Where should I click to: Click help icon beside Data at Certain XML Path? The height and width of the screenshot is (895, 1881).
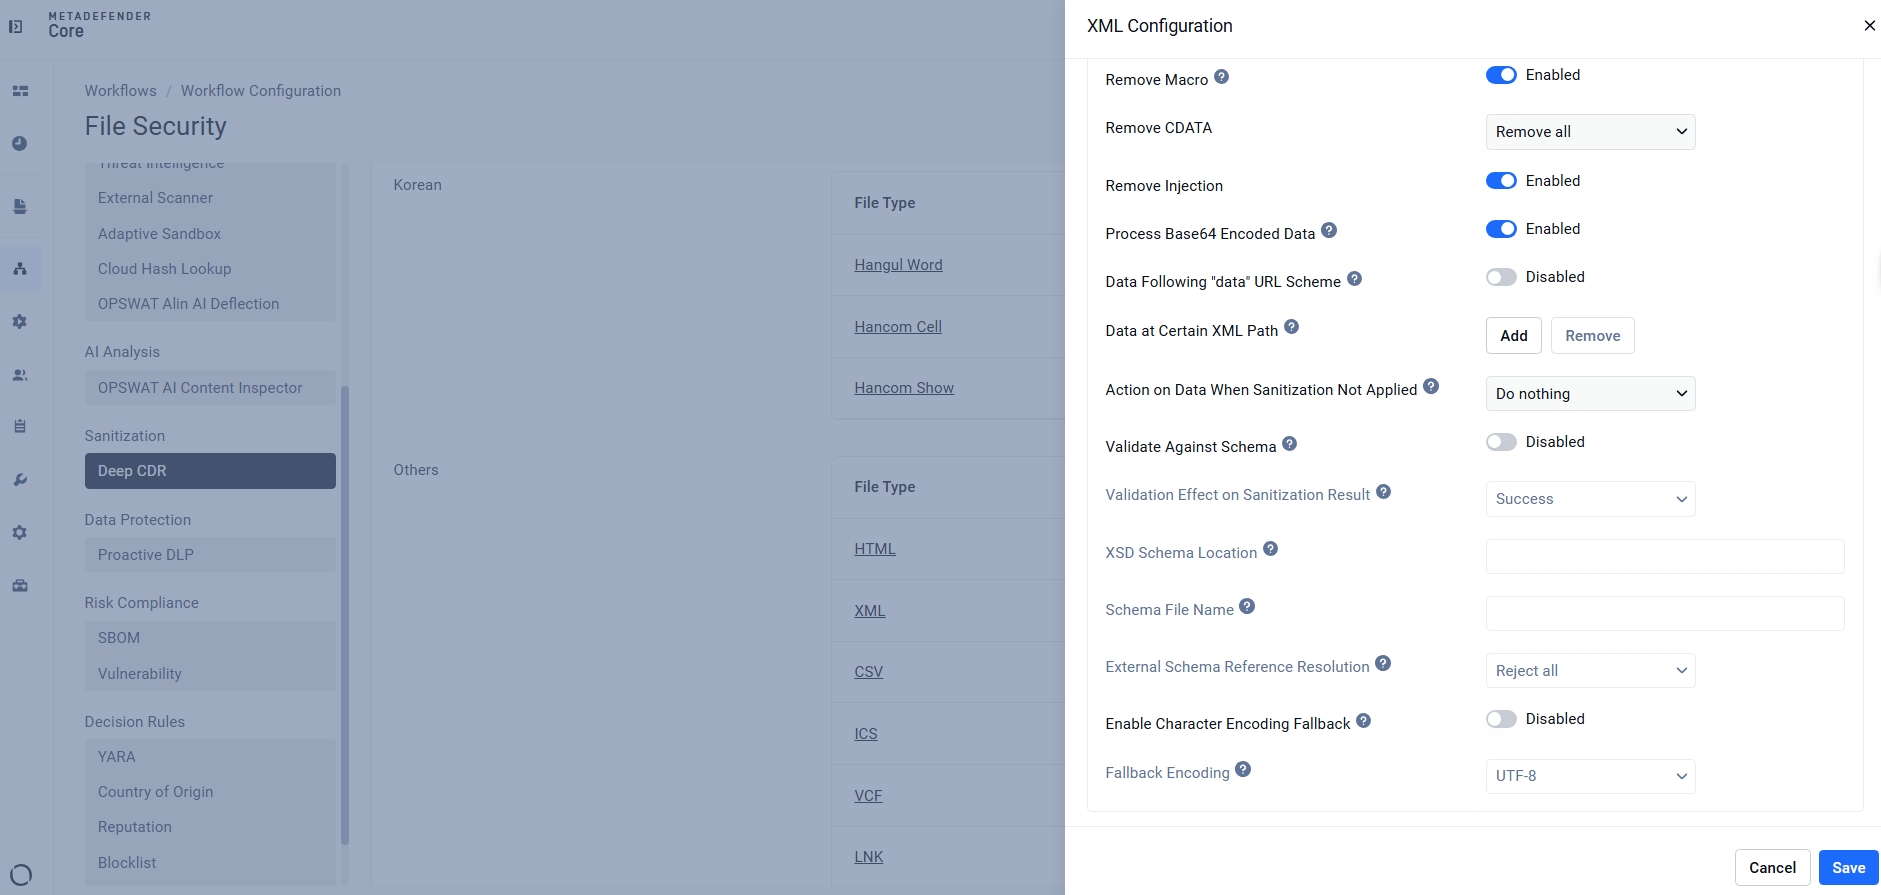point(1292,327)
